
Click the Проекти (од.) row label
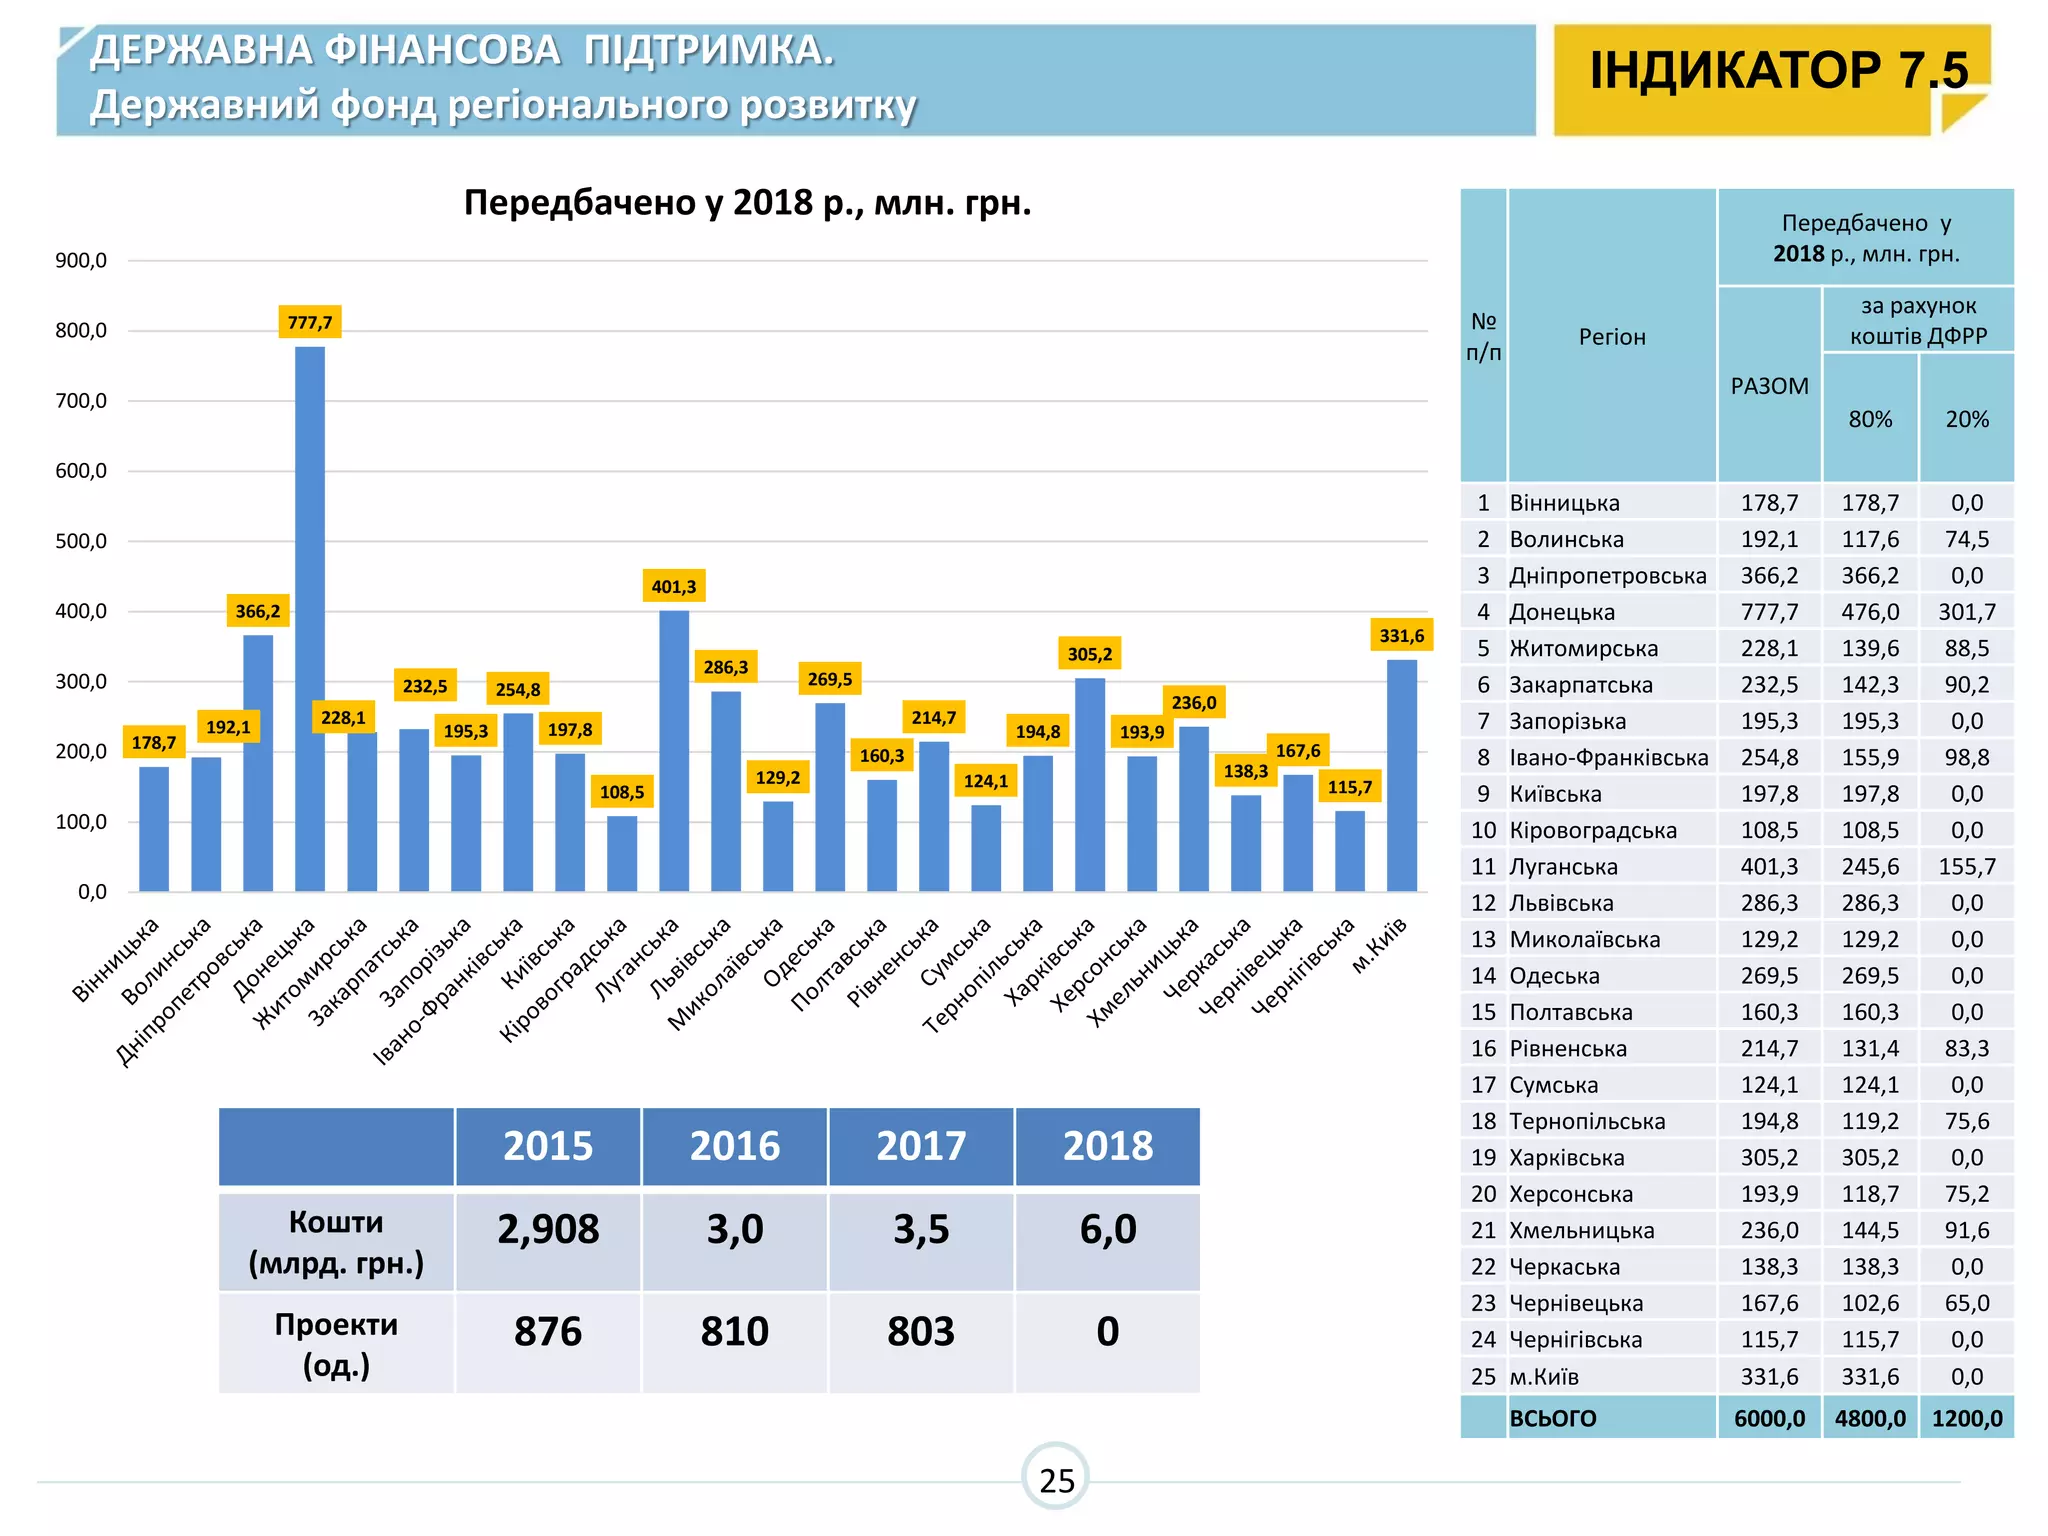(336, 1344)
